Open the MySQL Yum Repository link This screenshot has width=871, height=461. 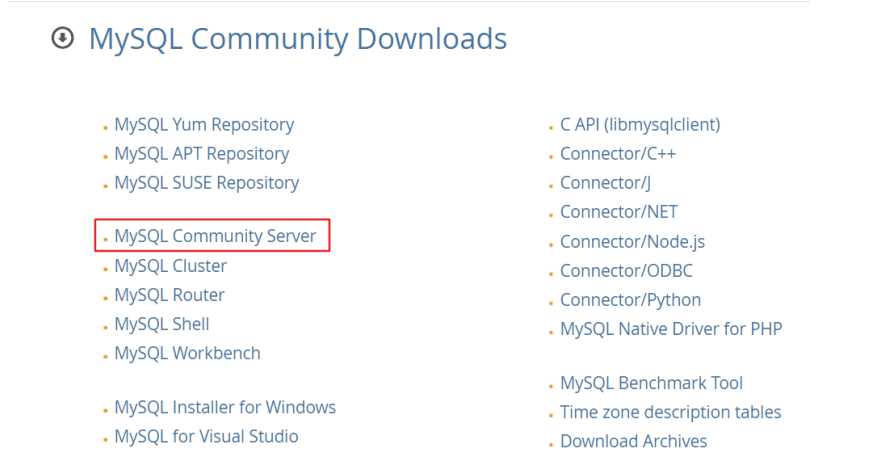pos(204,125)
